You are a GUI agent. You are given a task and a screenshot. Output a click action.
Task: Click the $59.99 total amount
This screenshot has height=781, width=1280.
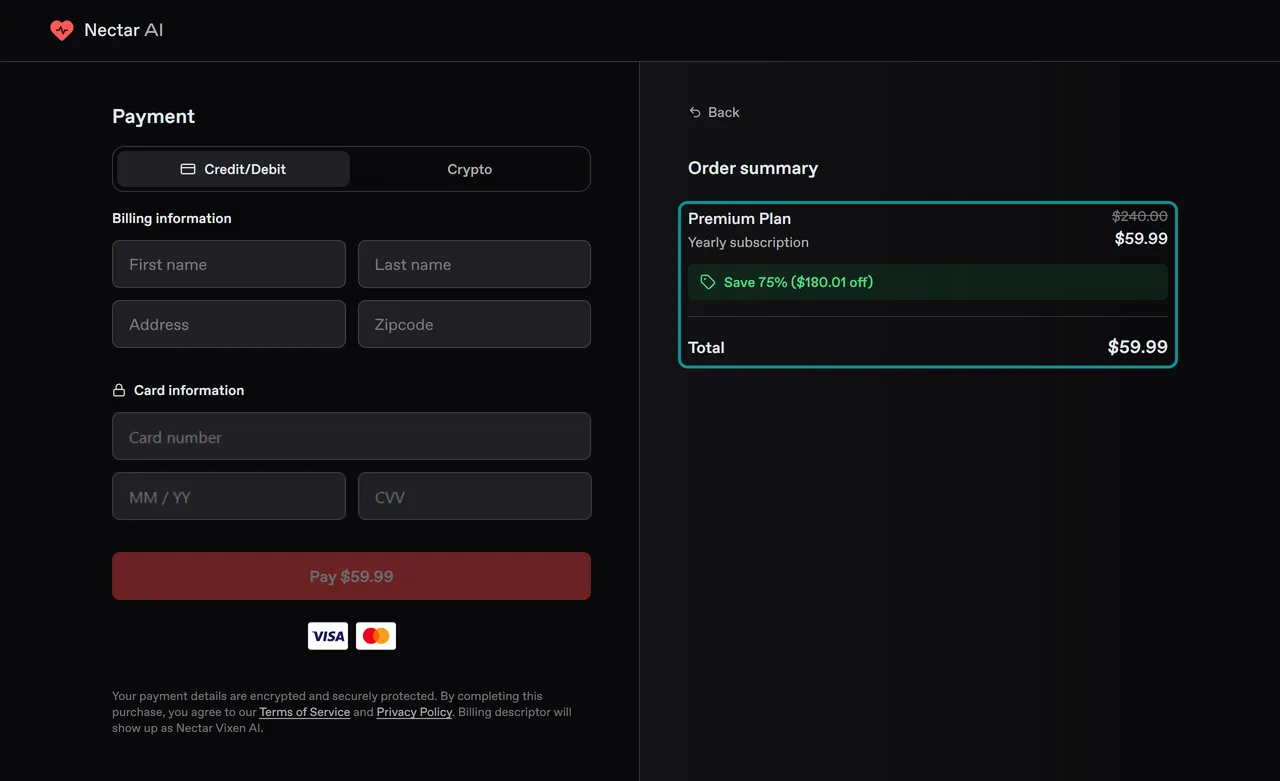click(x=1137, y=347)
